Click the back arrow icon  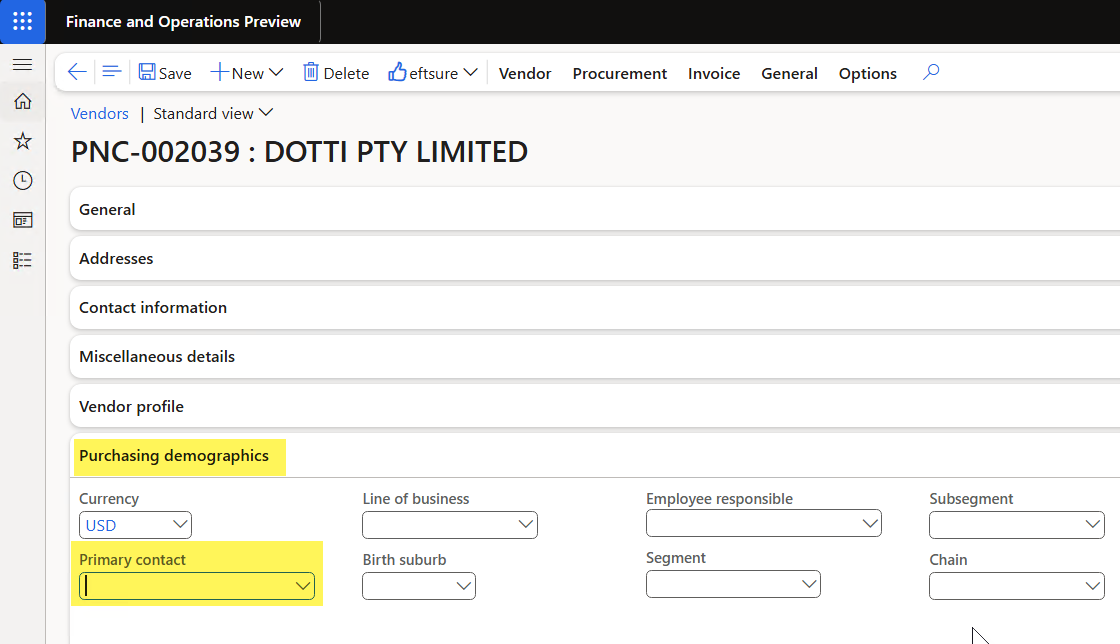click(76, 72)
